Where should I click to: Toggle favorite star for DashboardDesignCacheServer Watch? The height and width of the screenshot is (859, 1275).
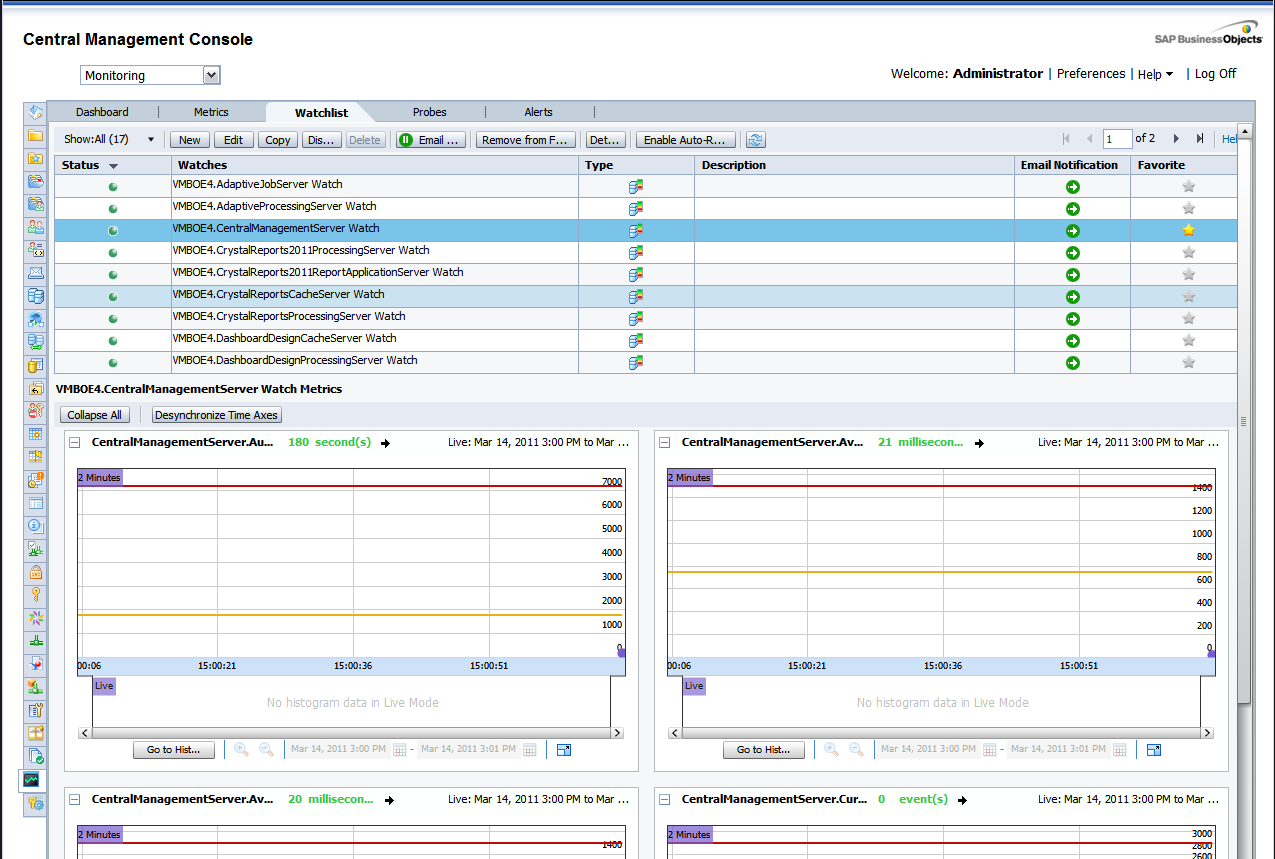coord(1189,340)
